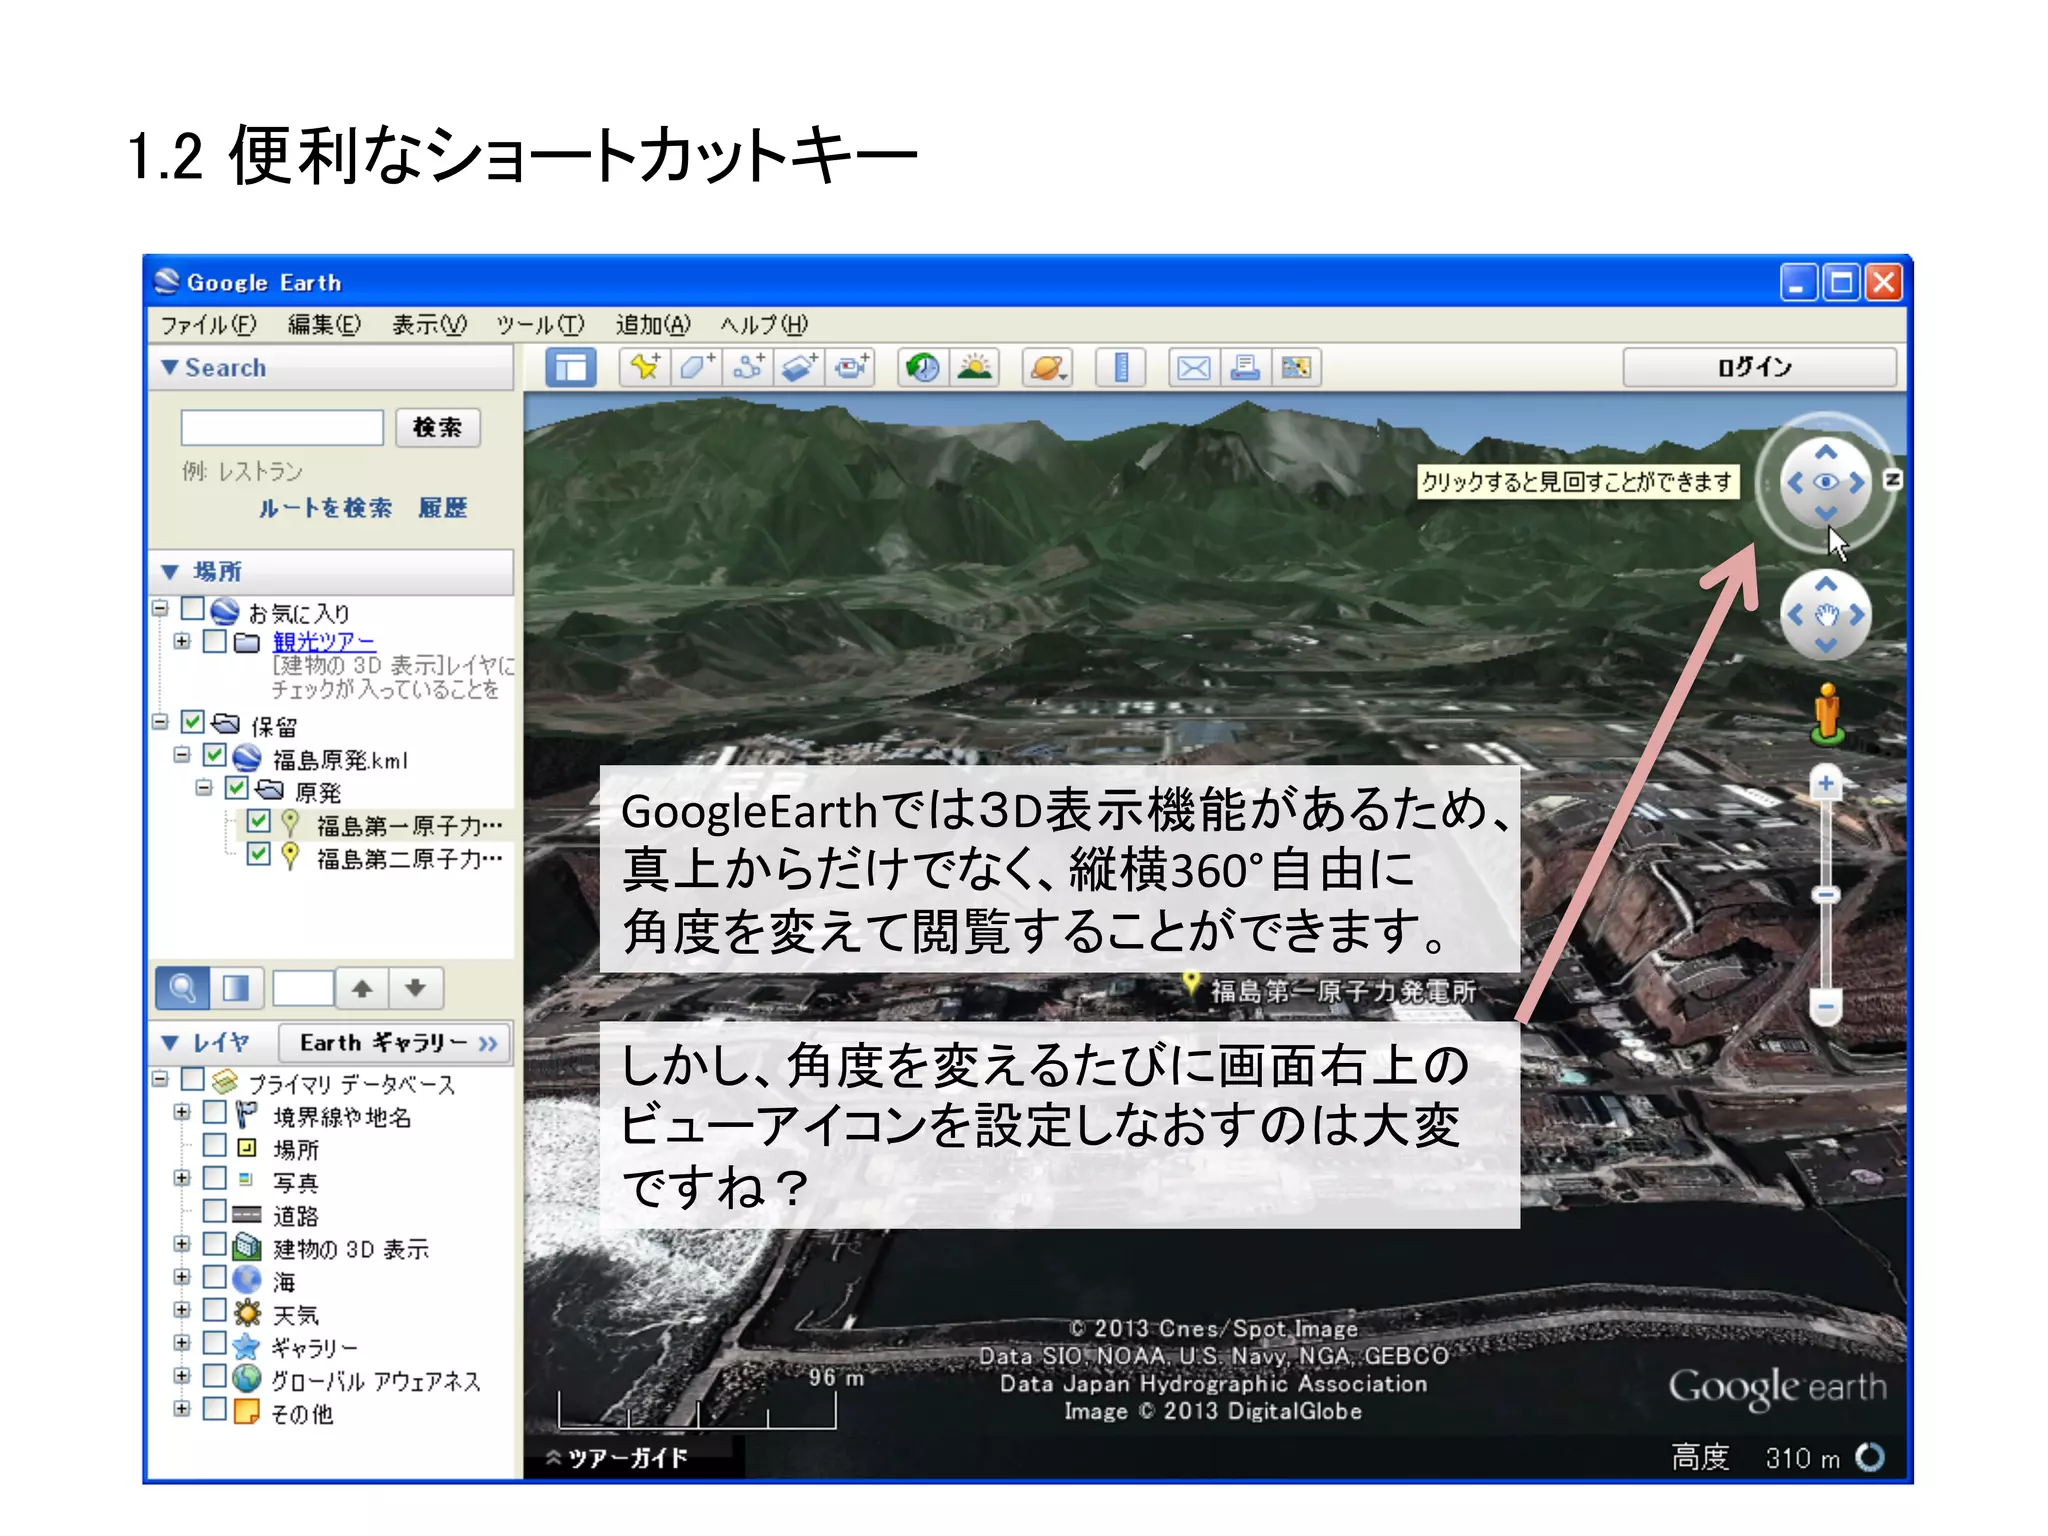Open the 観光ツアー link
2048x1536 pixels.
(x=323, y=641)
